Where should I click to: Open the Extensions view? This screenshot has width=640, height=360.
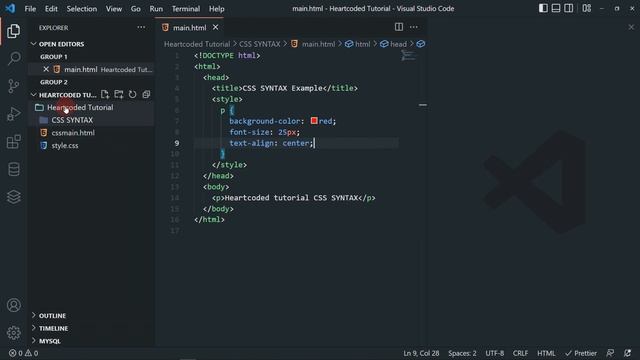[13, 142]
